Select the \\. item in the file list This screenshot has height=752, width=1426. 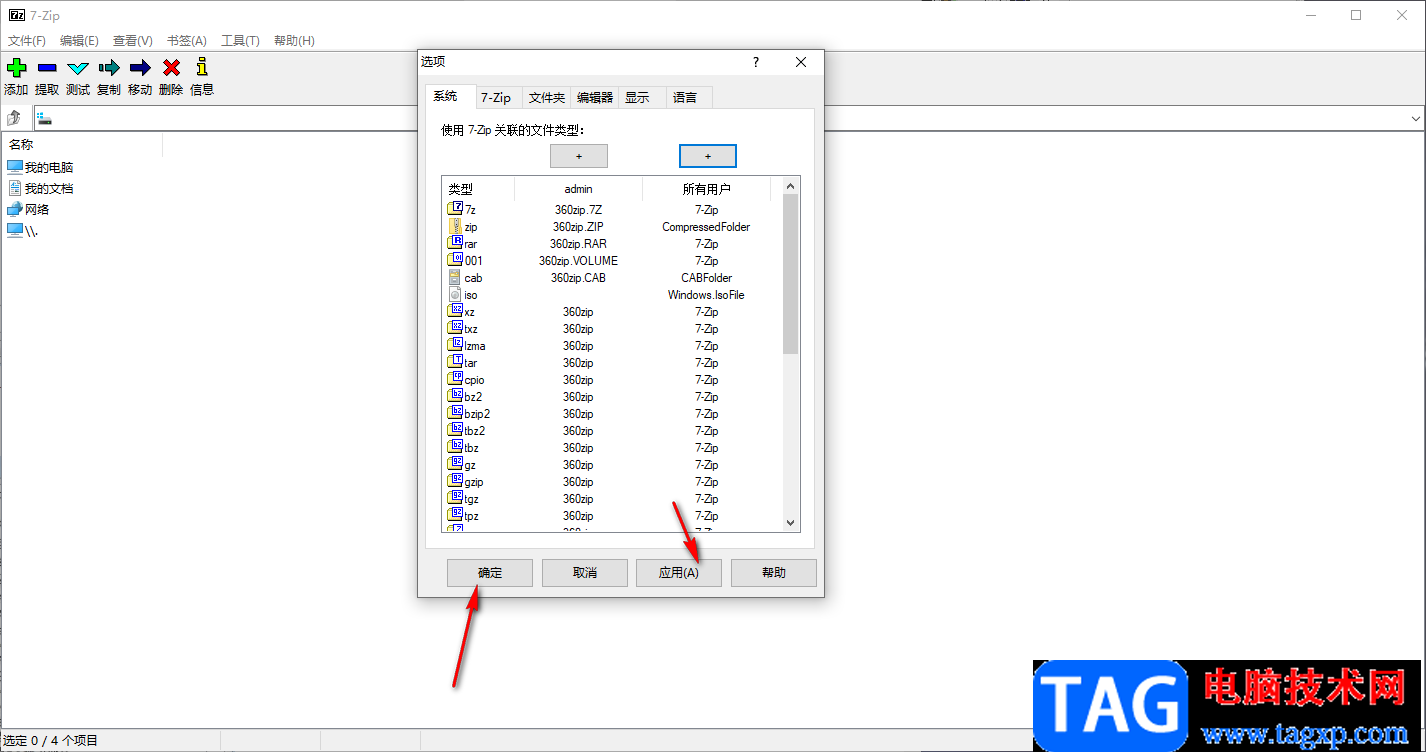pyautogui.click(x=22, y=230)
